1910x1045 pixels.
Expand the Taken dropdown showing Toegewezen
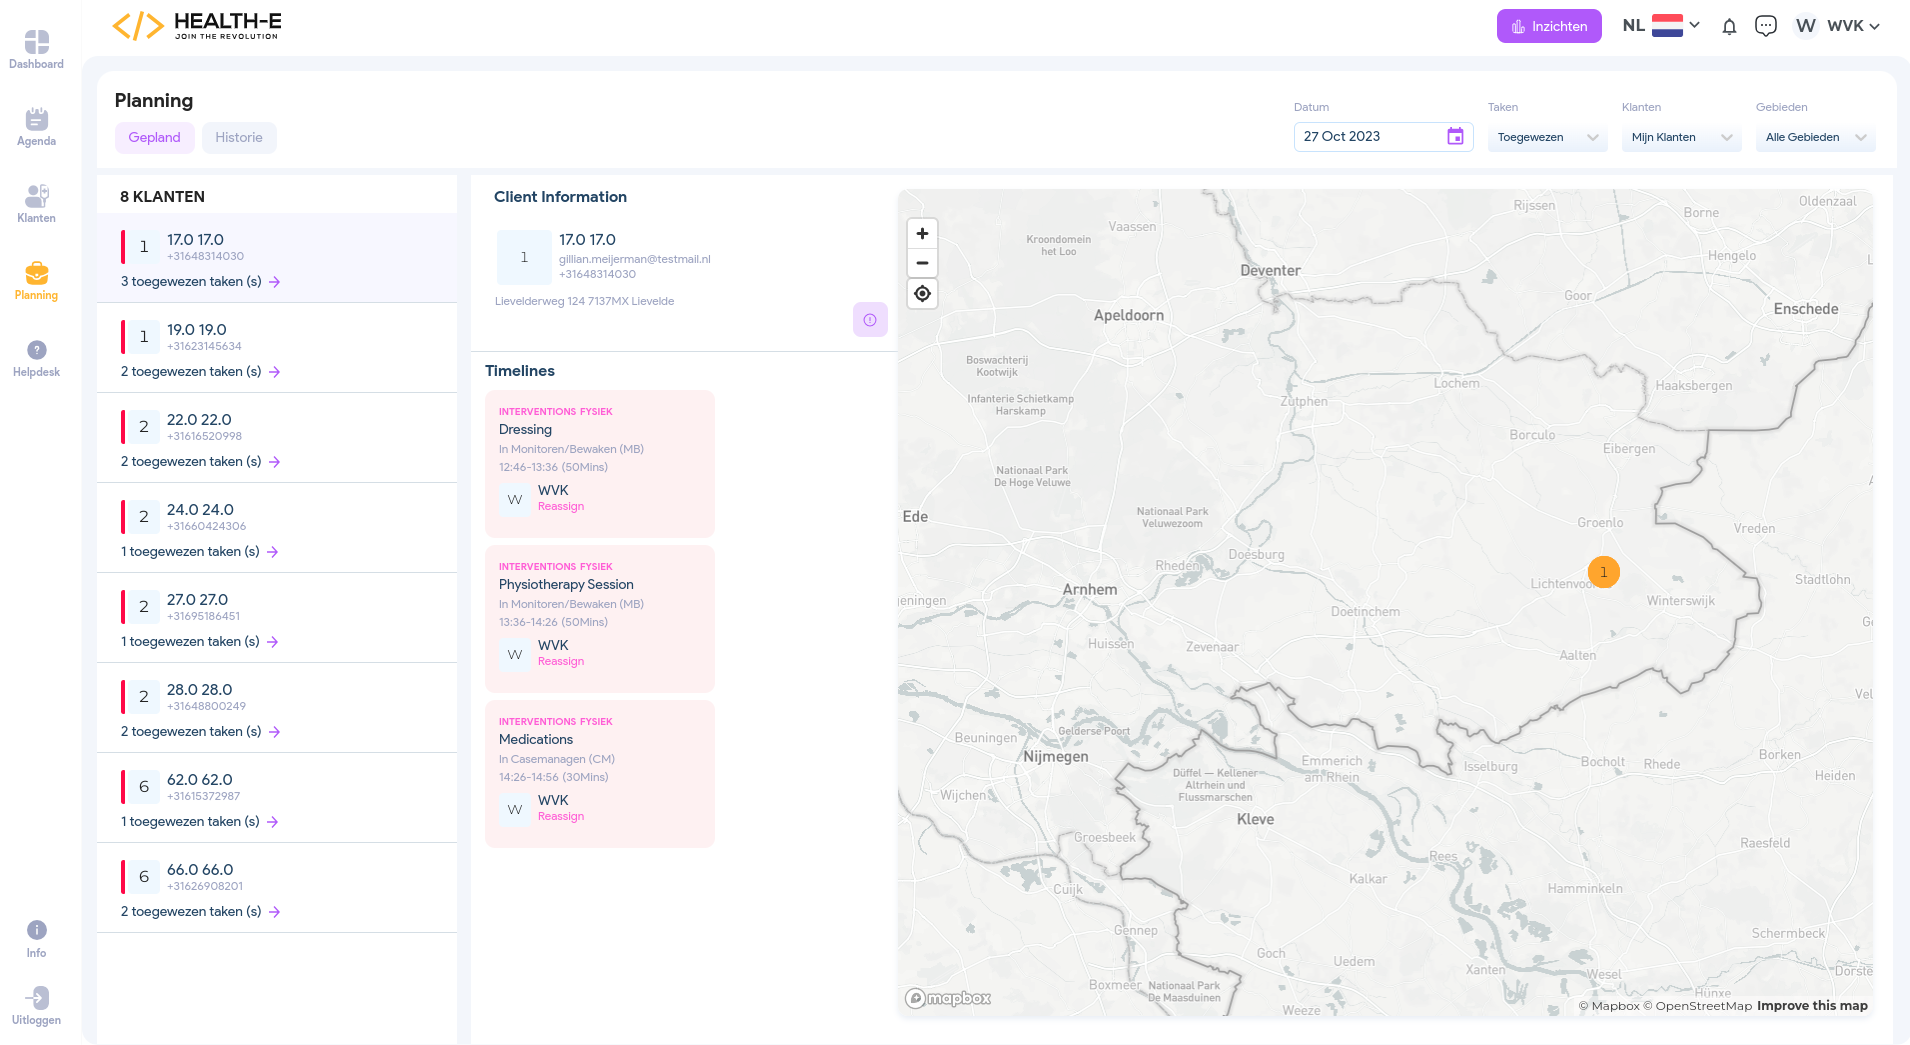click(x=1547, y=138)
